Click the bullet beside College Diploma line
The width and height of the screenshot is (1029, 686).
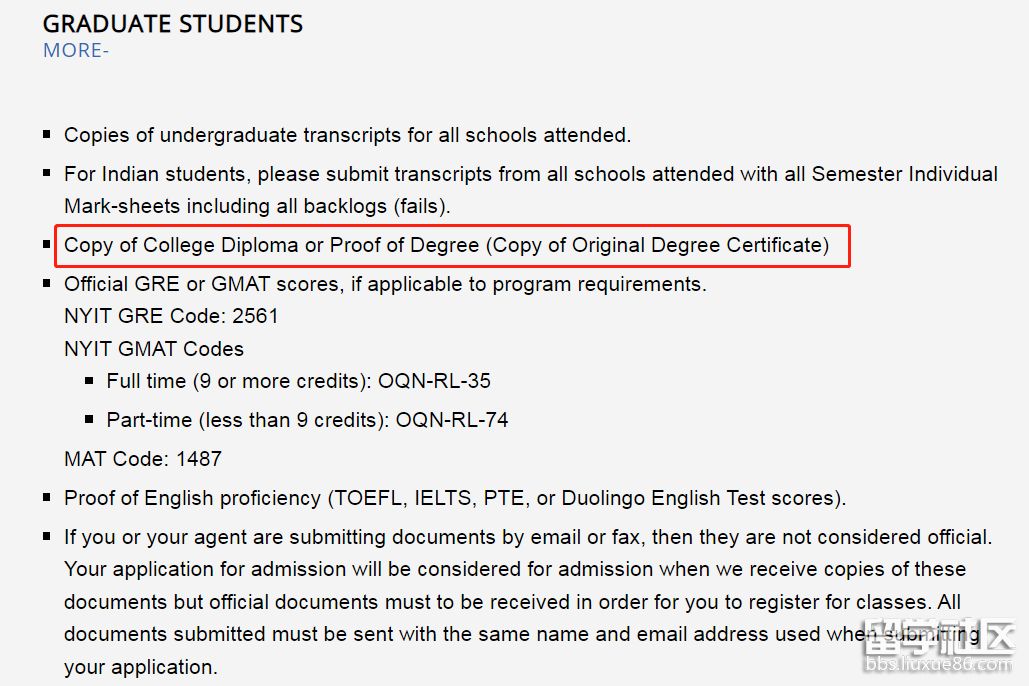(x=47, y=244)
